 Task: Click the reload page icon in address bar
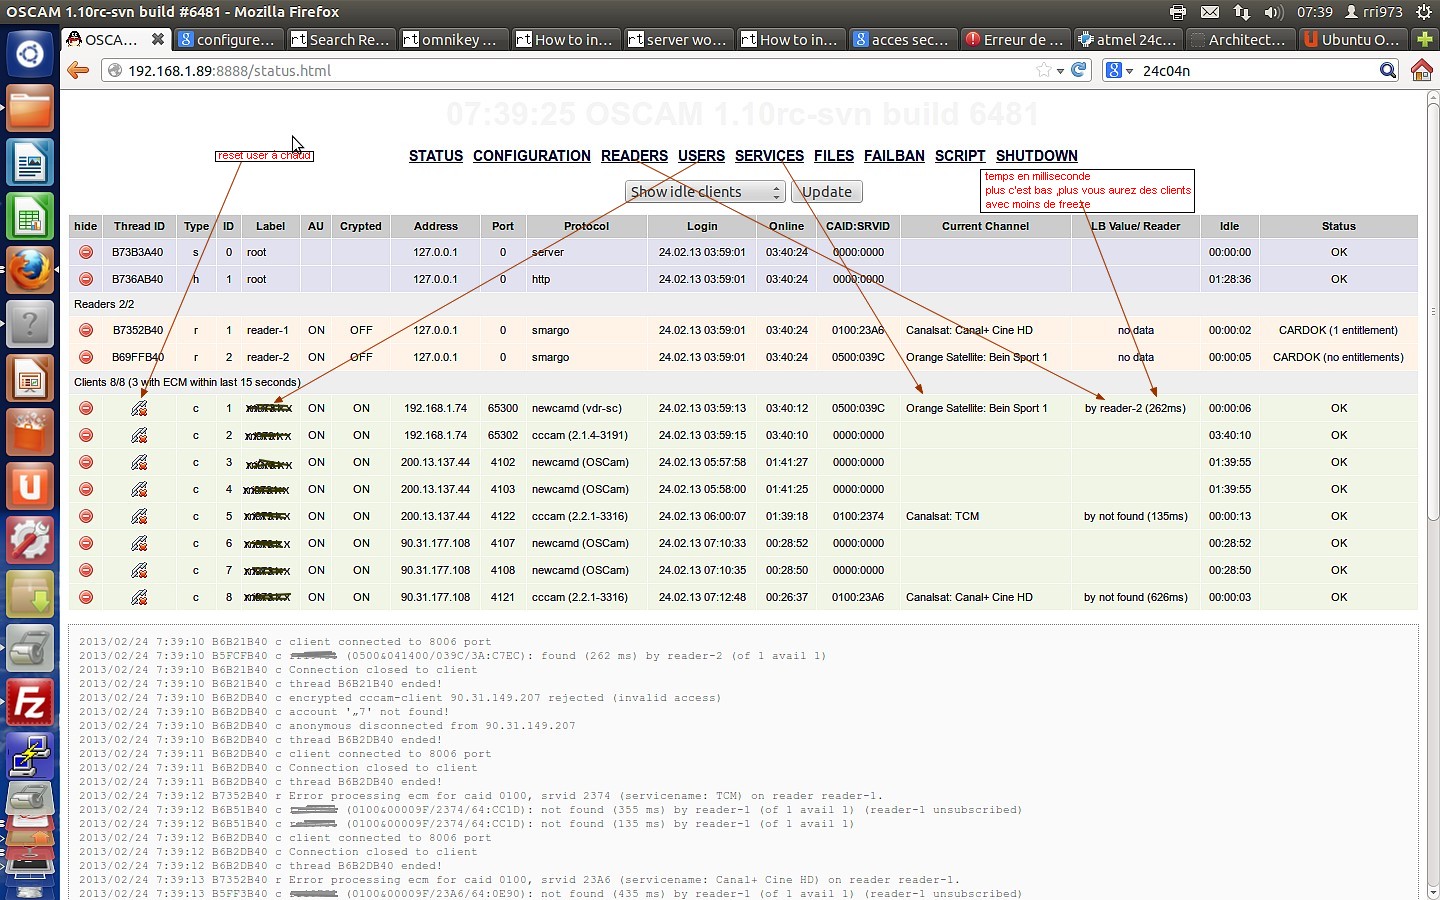[1079, 70]
